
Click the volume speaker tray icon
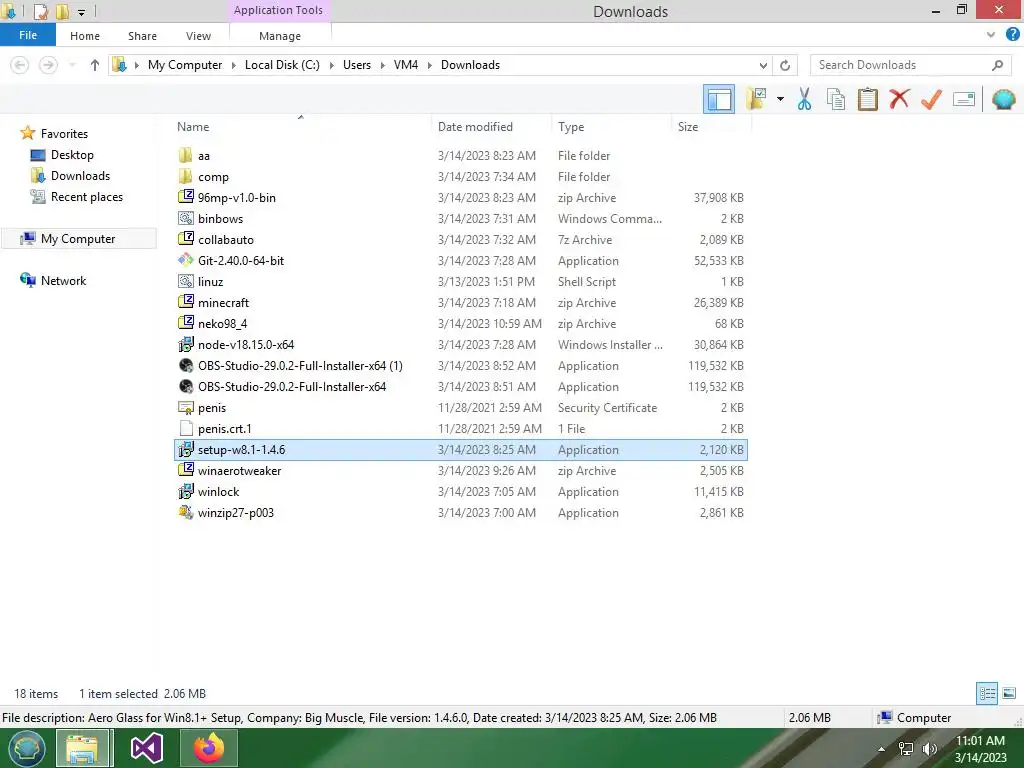(x=929, y=749)
